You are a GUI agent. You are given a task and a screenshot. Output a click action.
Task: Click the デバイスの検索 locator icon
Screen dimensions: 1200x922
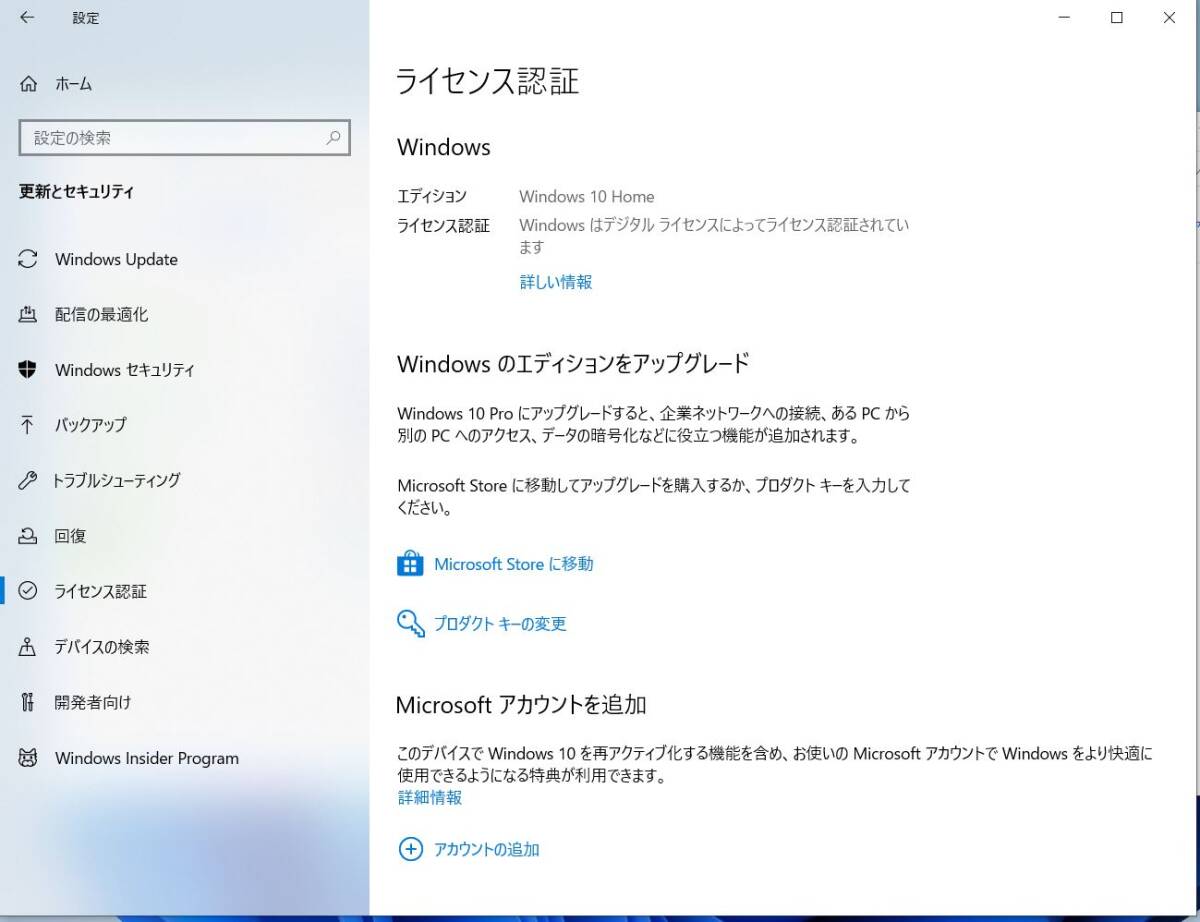(x=28, y=647)
